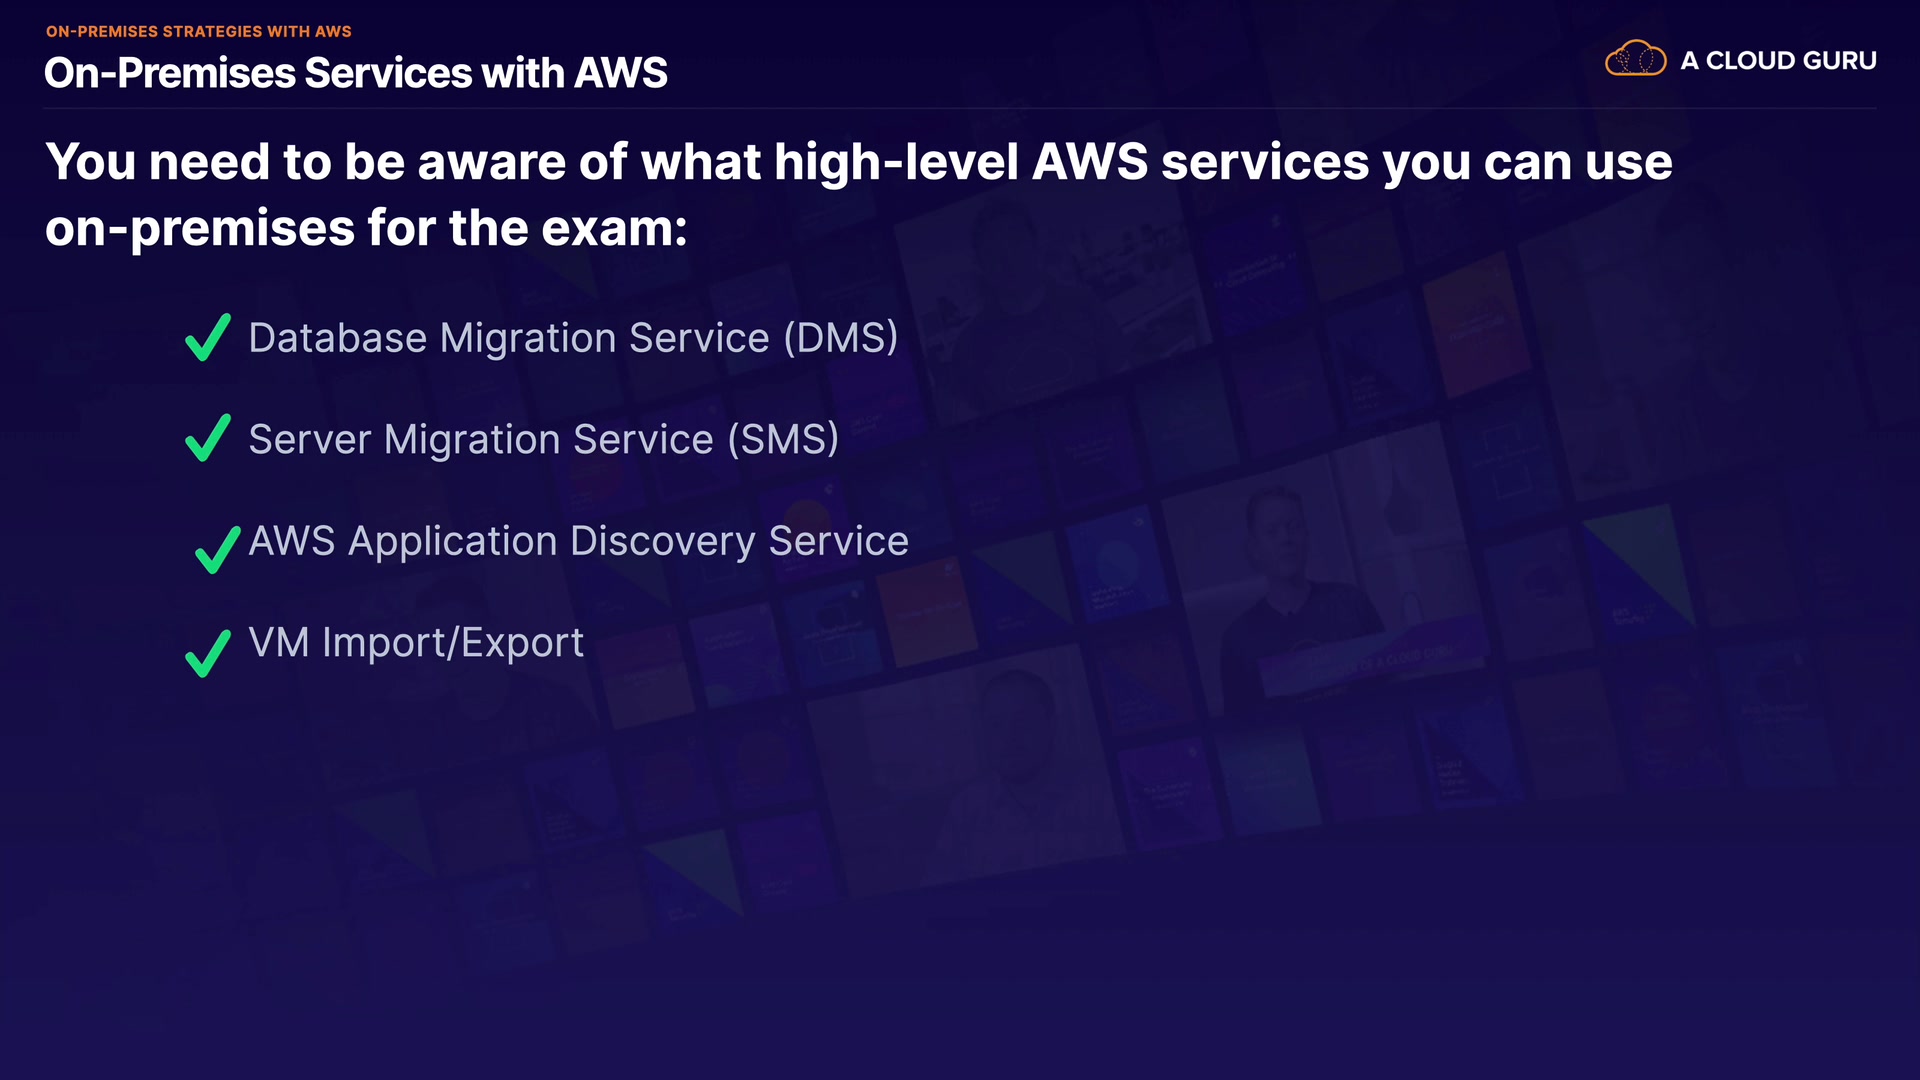
Task: Click the green checkmark beside VM Import/Export
Action: click(208, 653)
